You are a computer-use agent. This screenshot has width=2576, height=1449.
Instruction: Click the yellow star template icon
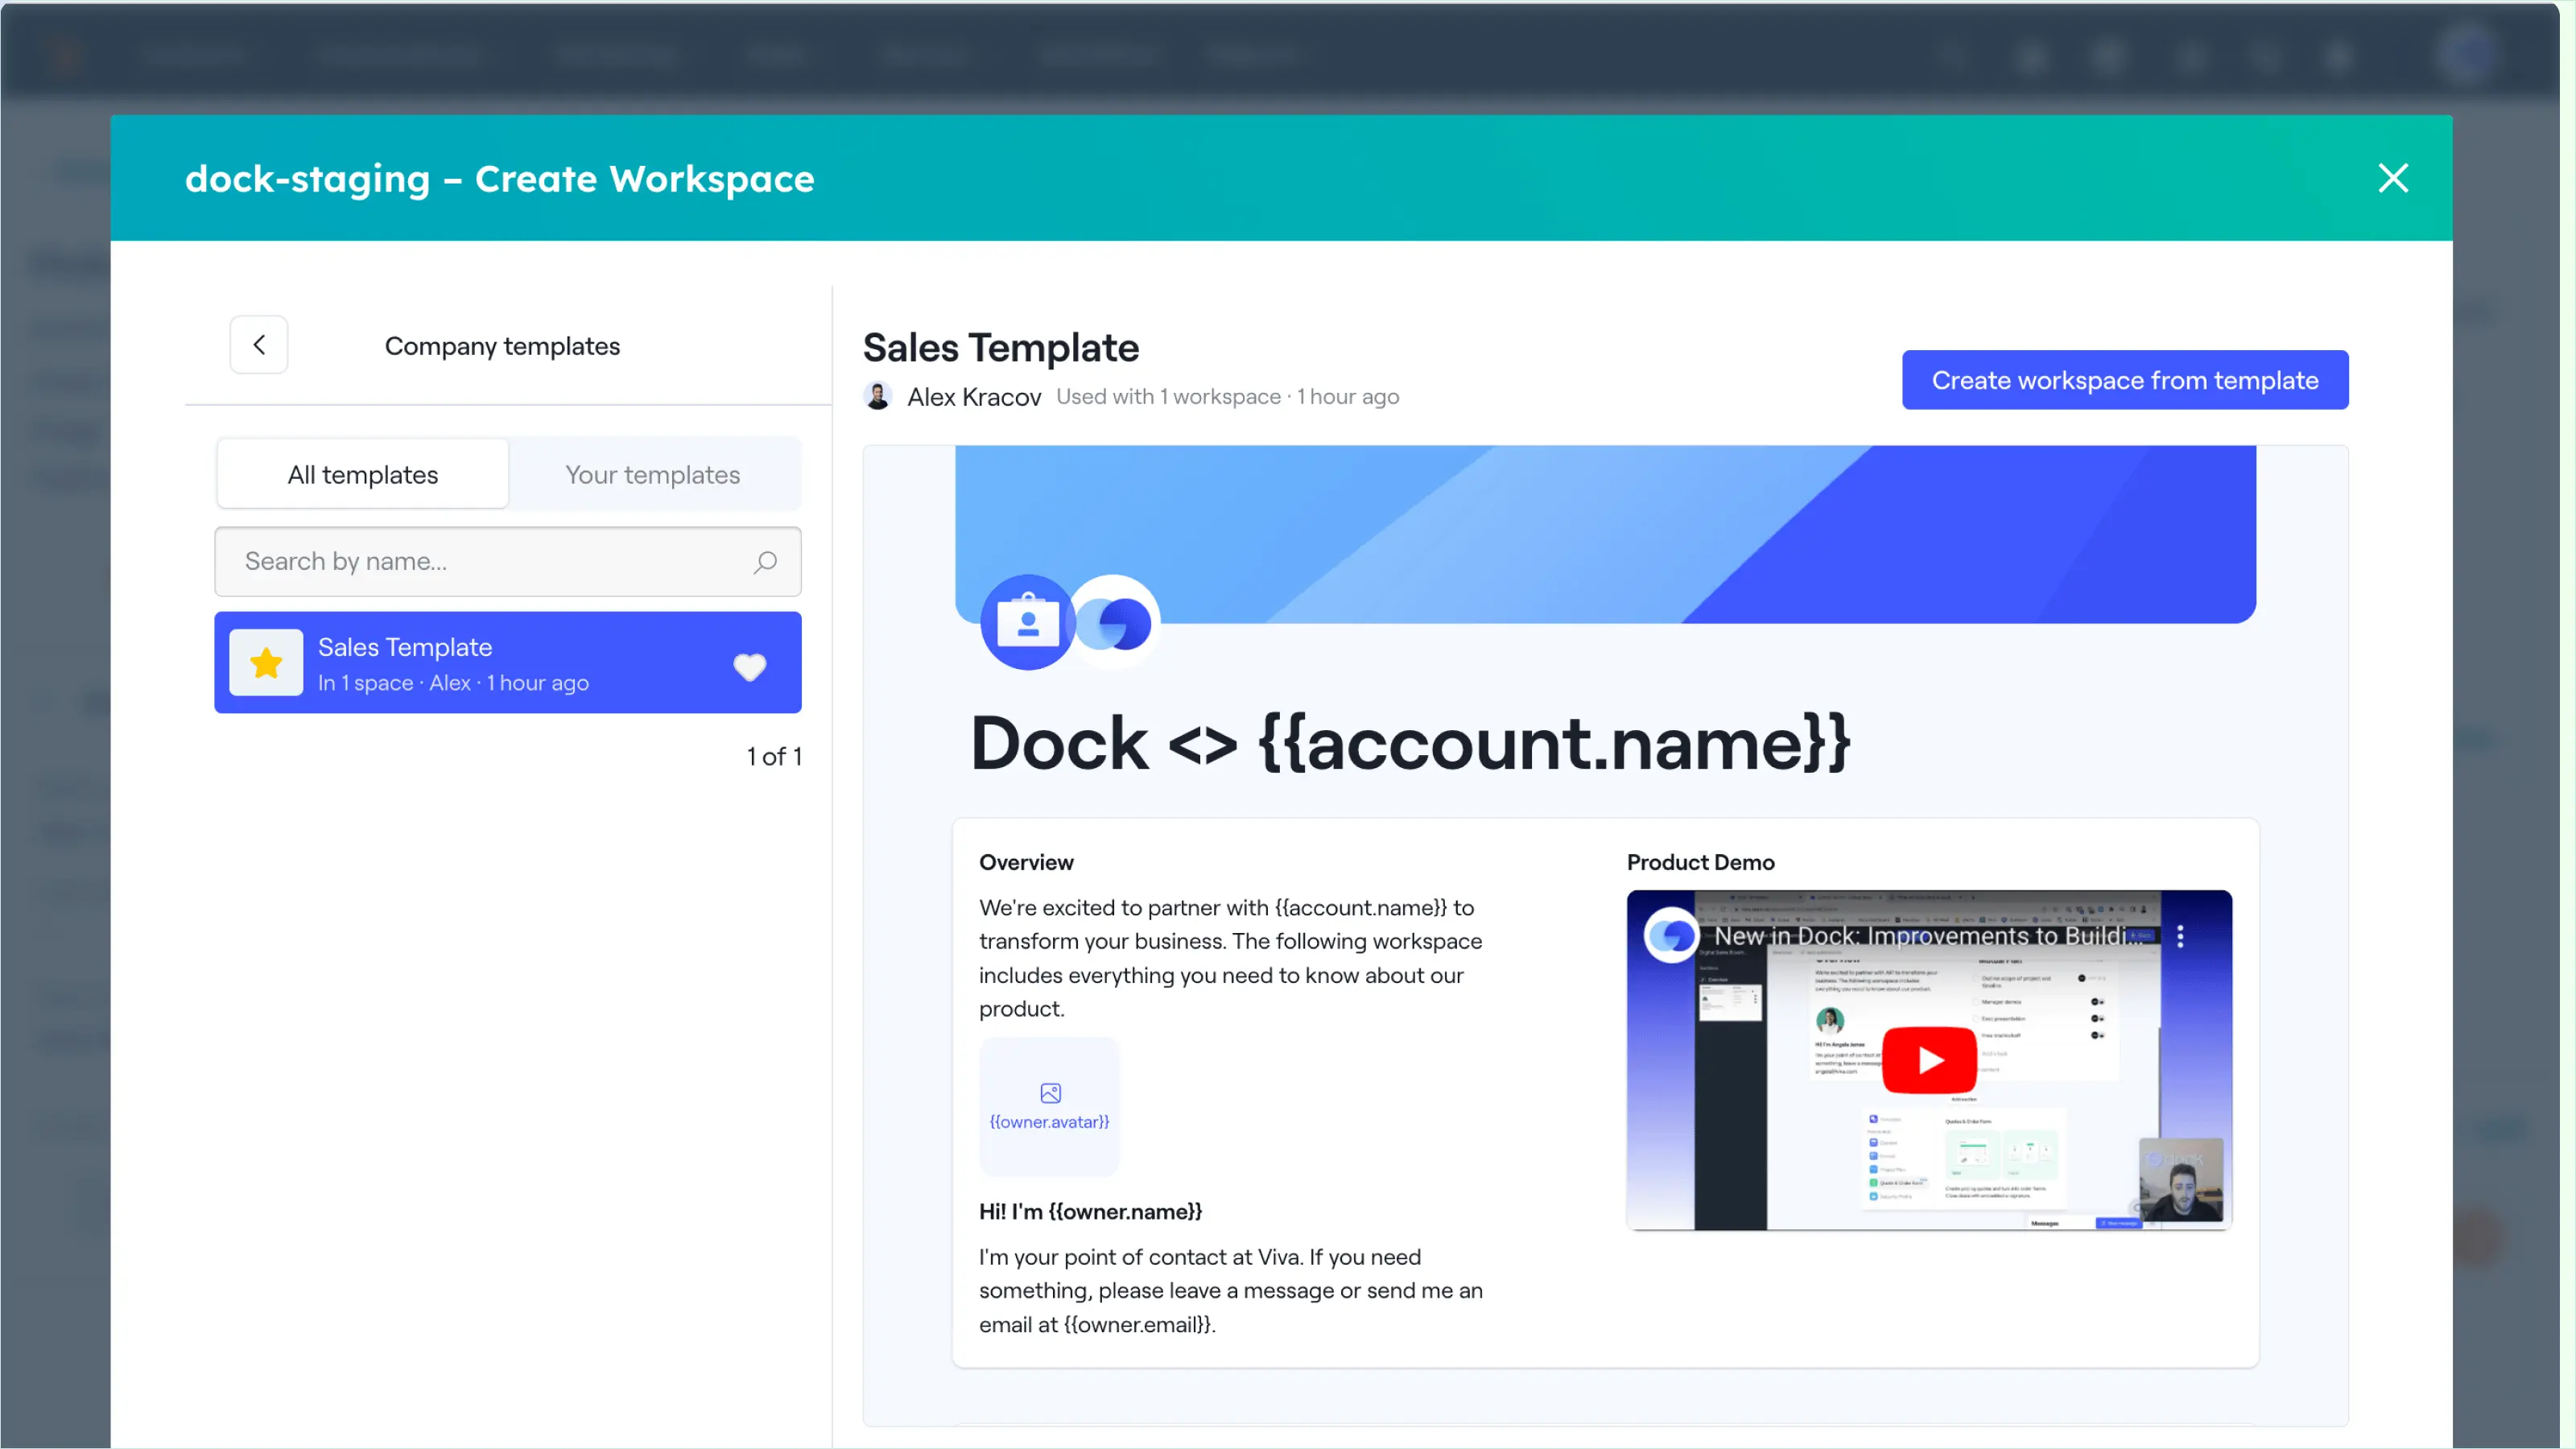266,663
